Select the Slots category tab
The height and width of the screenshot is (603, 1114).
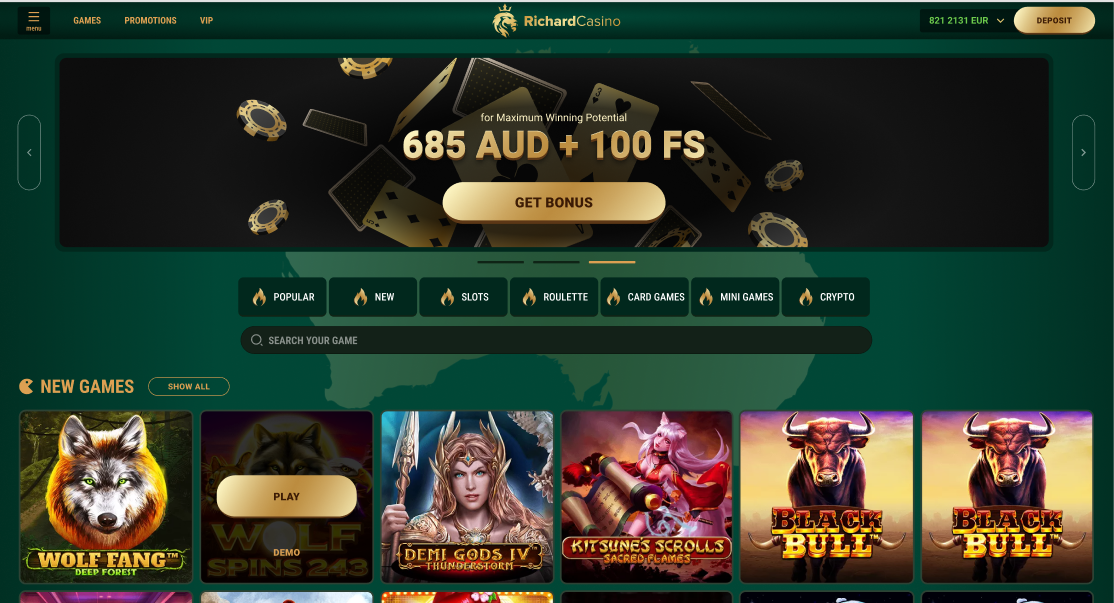[x=464, y=297]
